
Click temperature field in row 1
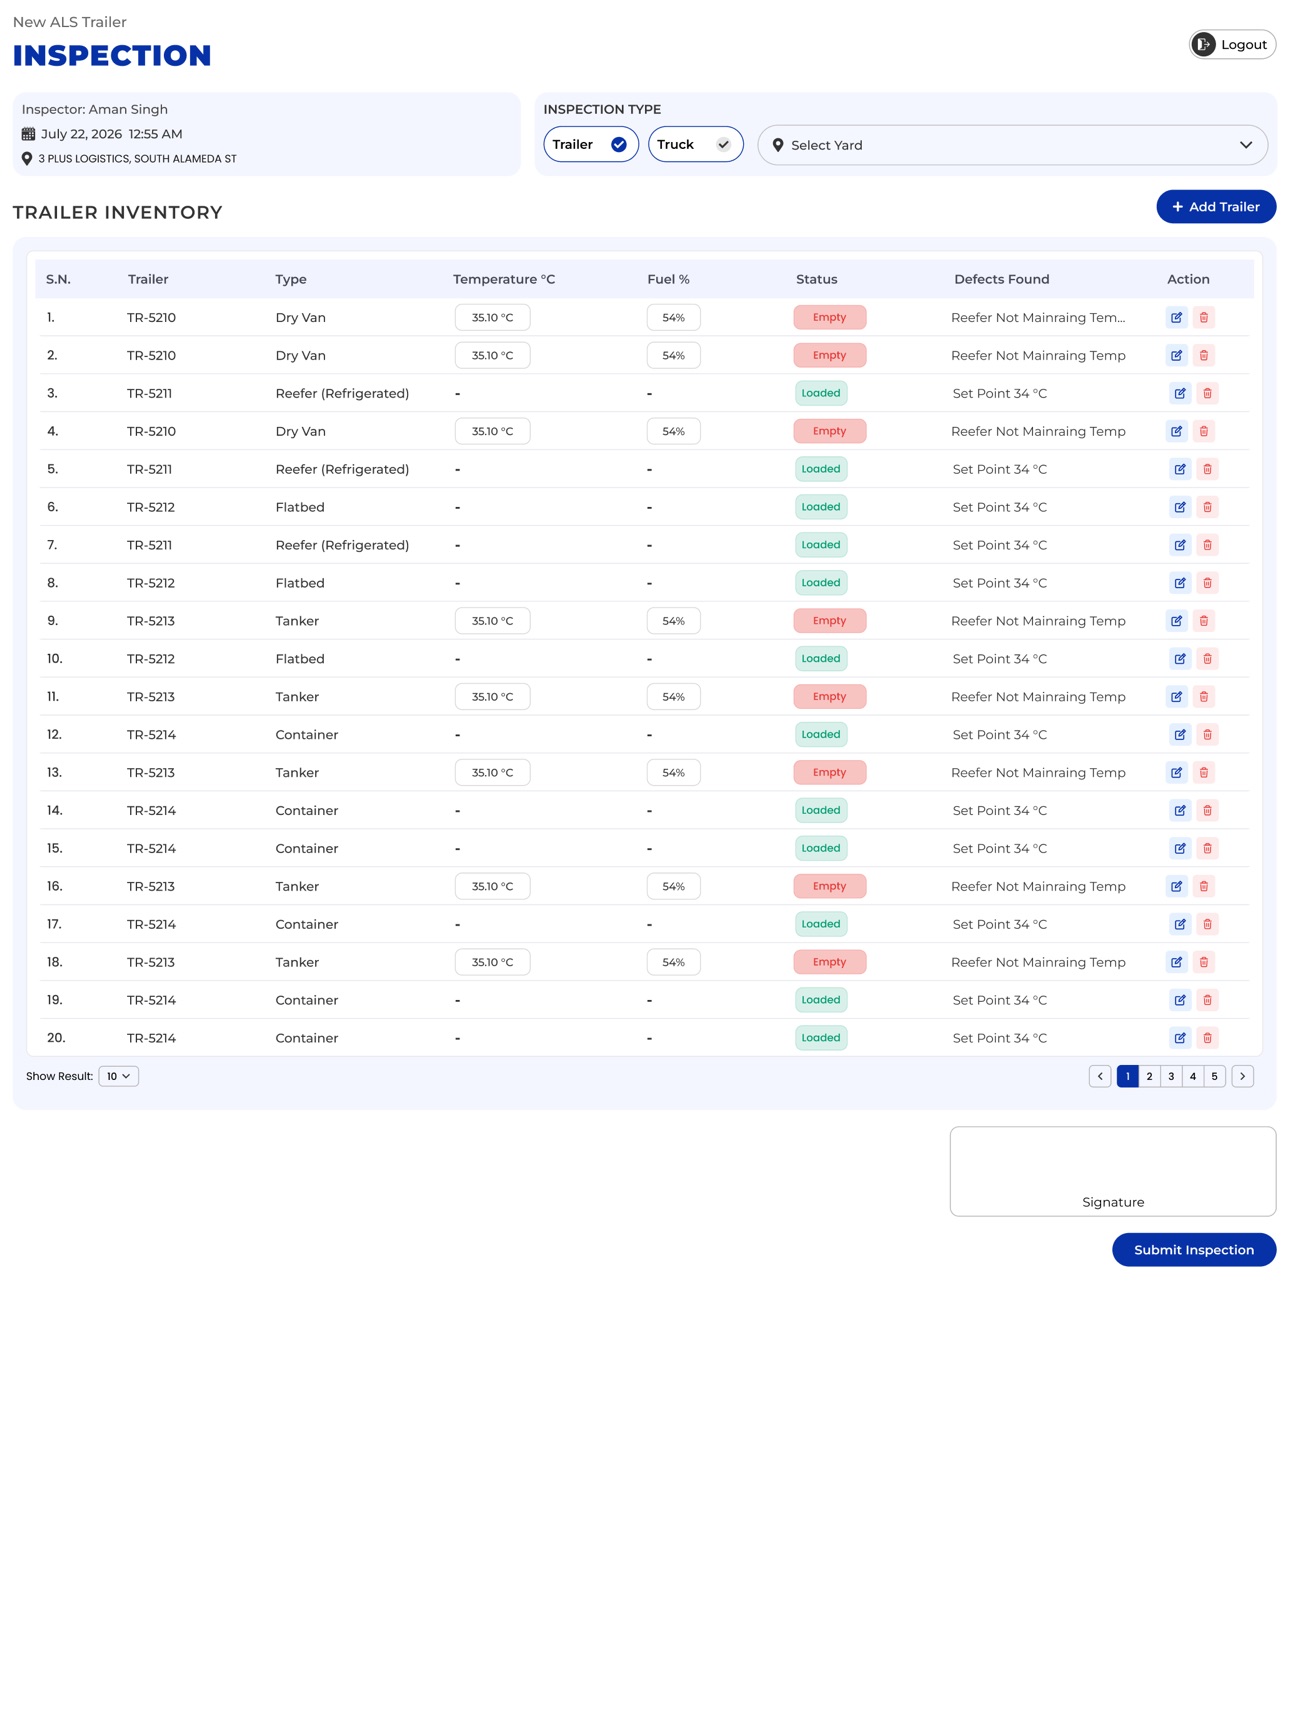[493, 317]
